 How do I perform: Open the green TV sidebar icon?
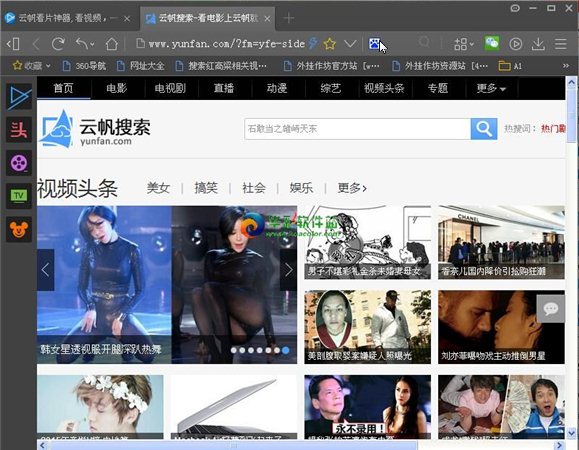[19, 196]
